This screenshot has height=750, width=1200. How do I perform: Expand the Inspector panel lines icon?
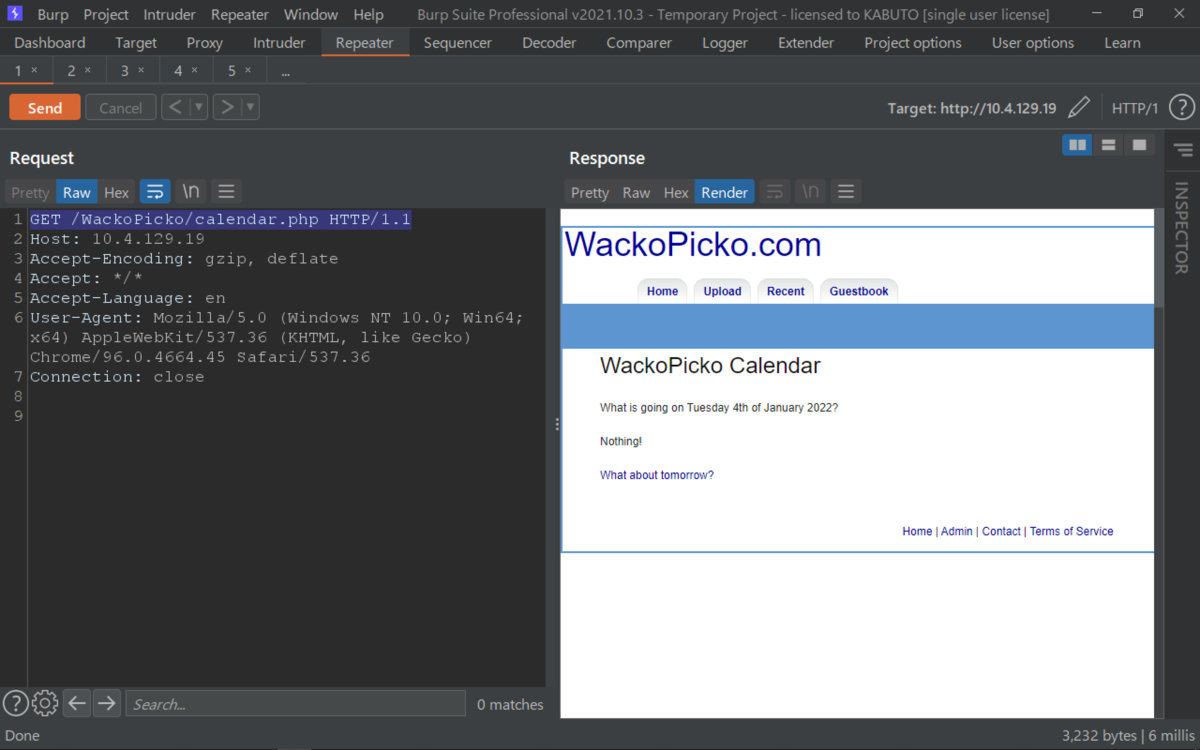pyautogui.click(x=1183, y=150)
